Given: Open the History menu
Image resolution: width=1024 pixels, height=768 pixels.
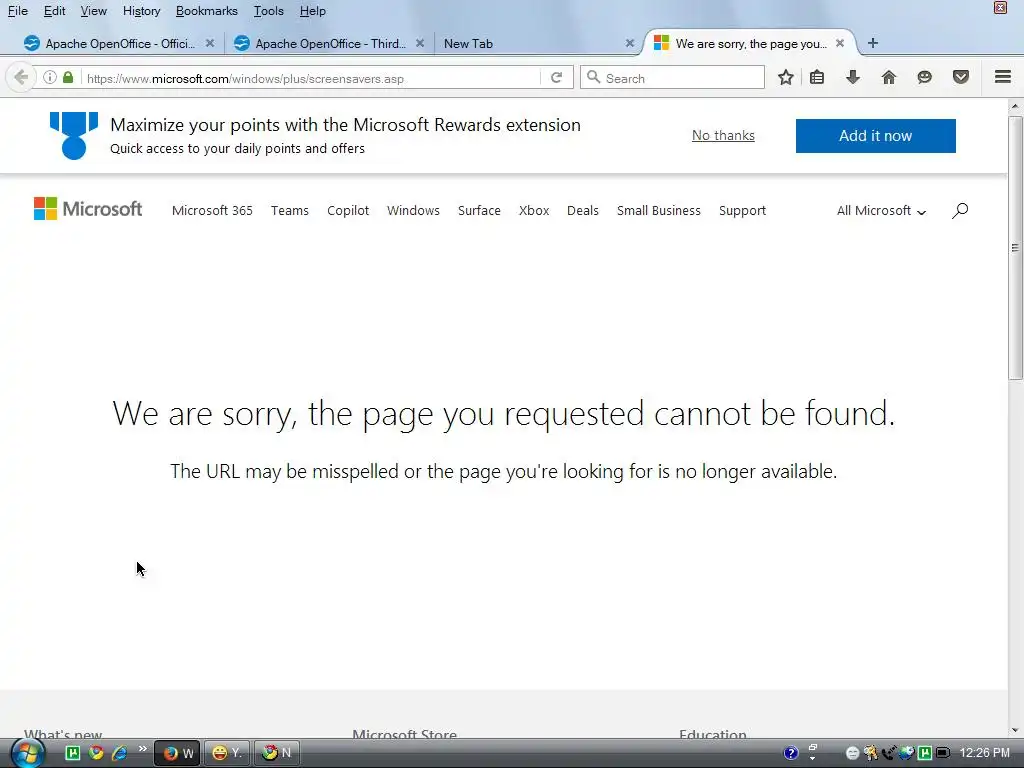Looking at the screenshot, I should tap(141, 11).
